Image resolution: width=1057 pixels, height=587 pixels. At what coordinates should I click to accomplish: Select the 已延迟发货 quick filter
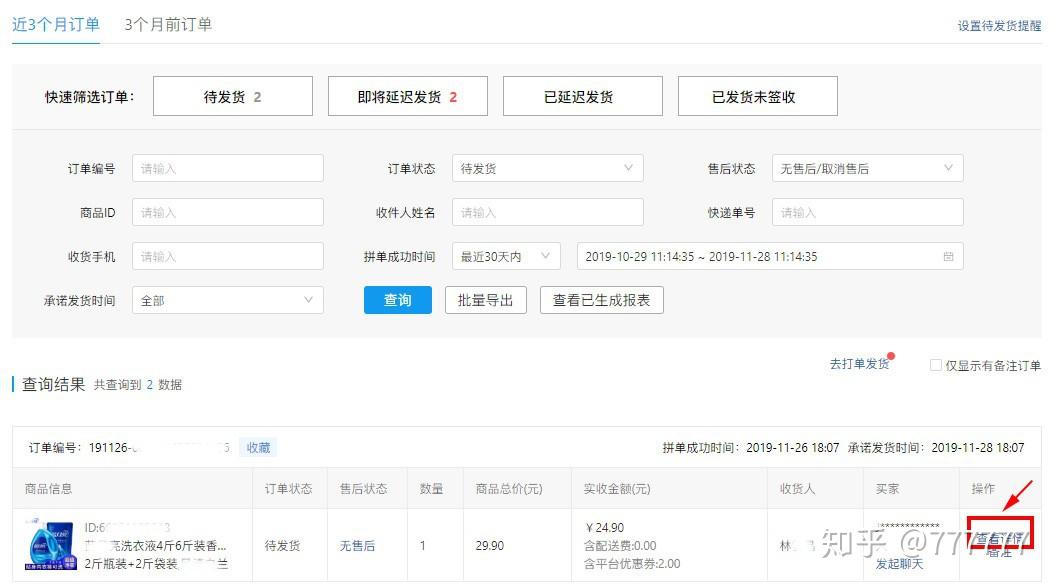(x=582, y=96)
